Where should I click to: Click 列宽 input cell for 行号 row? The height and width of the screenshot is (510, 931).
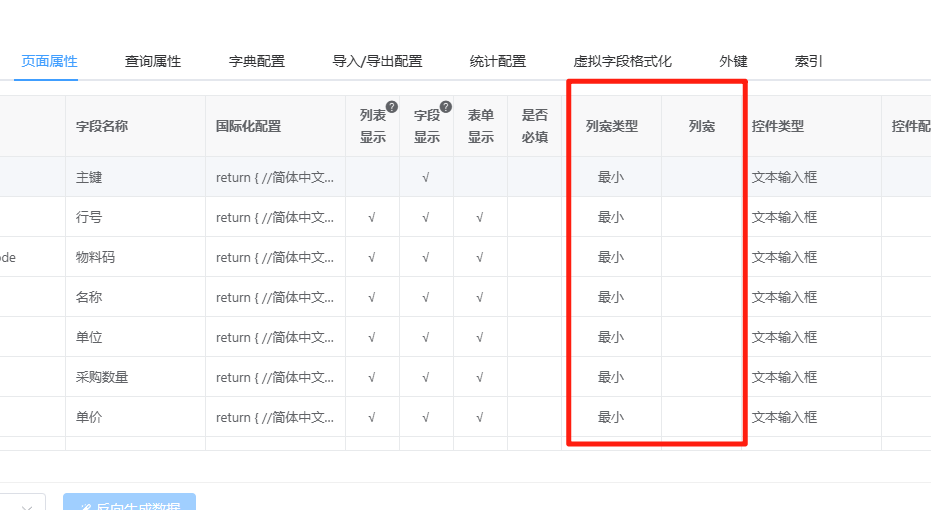click(x=702, y=217)
